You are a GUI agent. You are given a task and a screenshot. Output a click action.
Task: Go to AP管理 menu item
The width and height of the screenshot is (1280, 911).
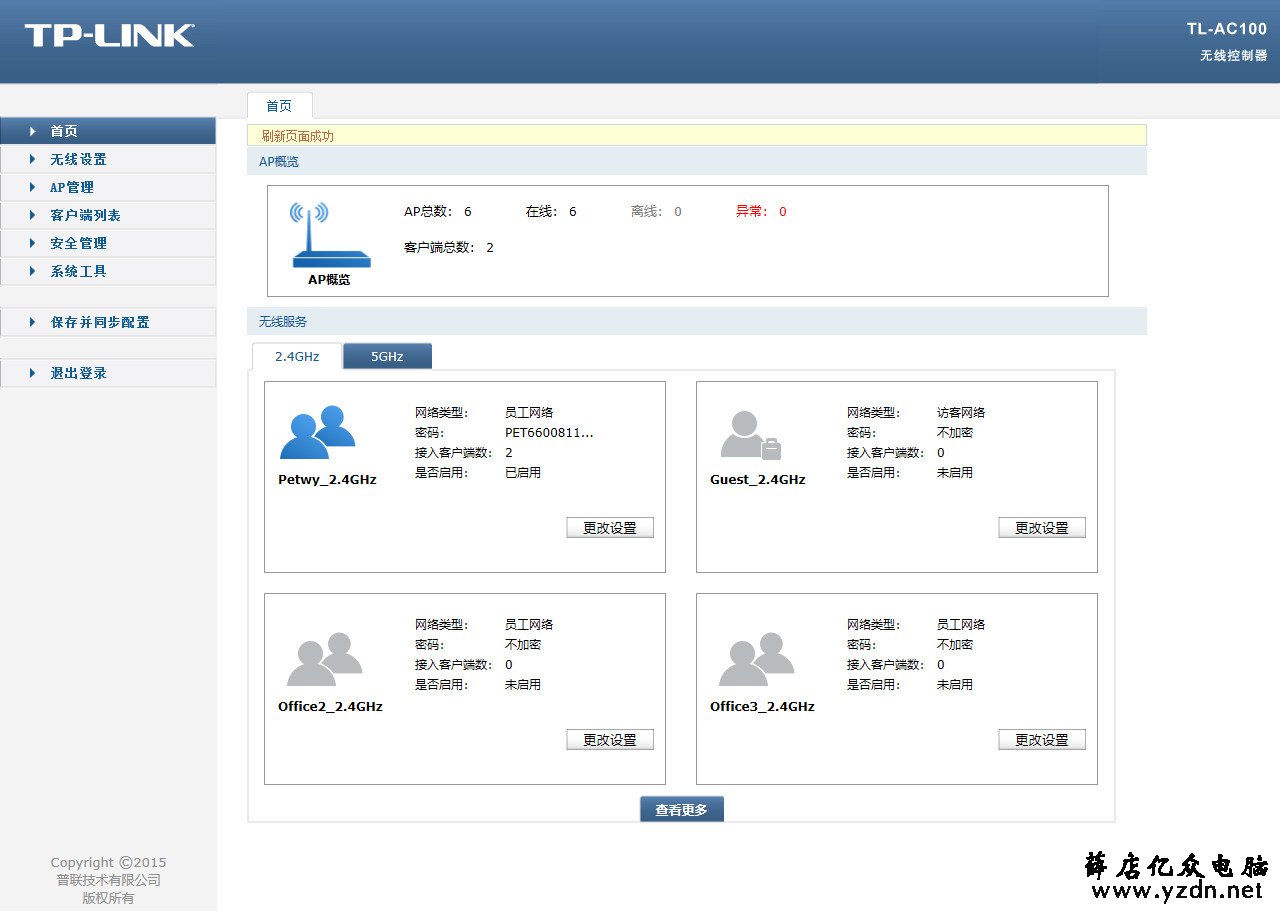pos(108,187)
